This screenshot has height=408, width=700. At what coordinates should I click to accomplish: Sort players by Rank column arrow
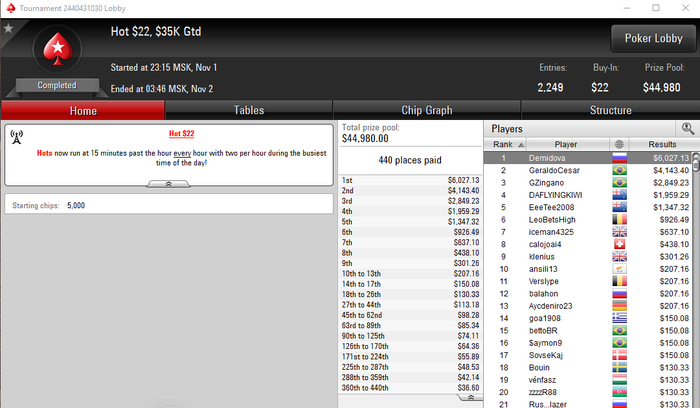[x=521, y=145]
